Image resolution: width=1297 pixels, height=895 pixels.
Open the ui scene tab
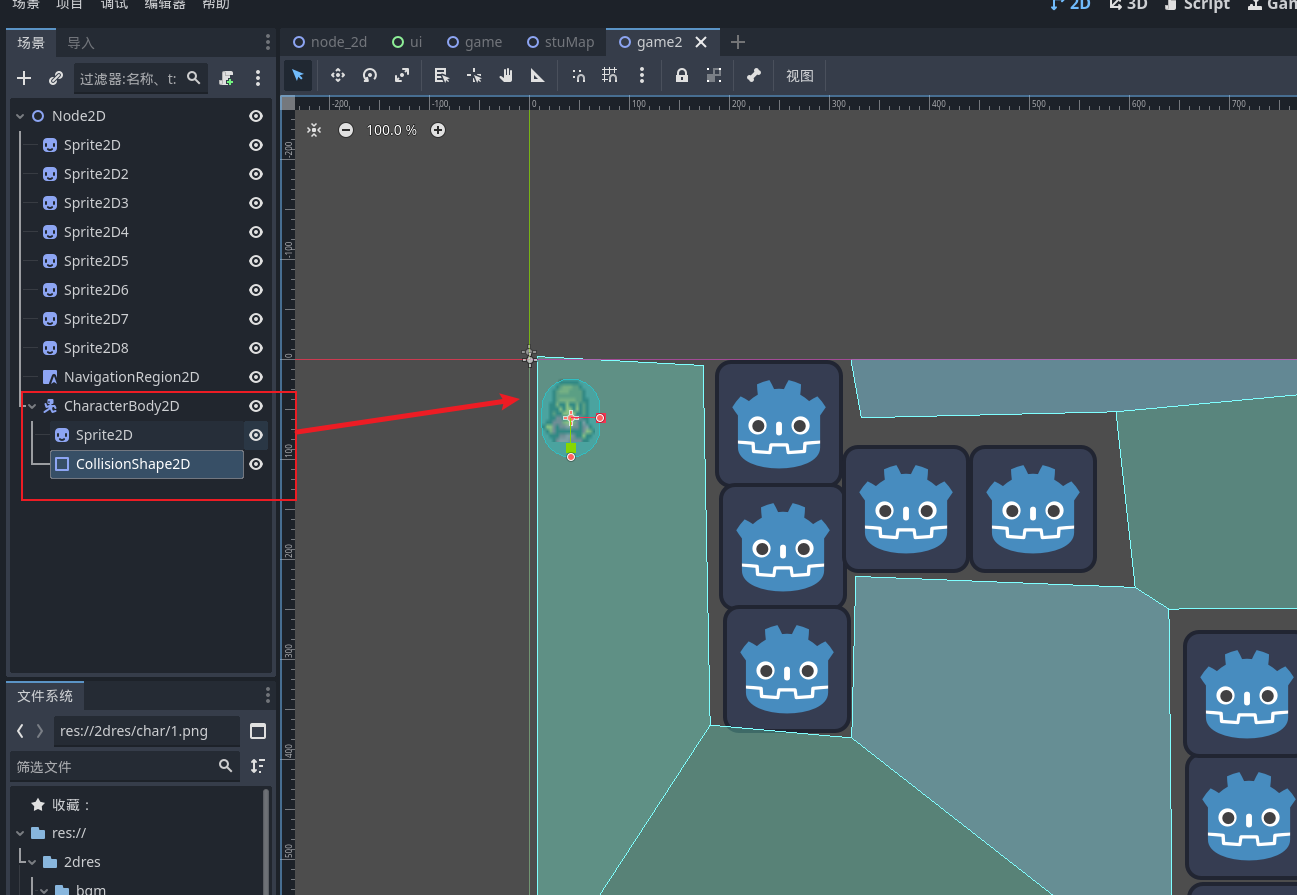click(x=408, y=42)
